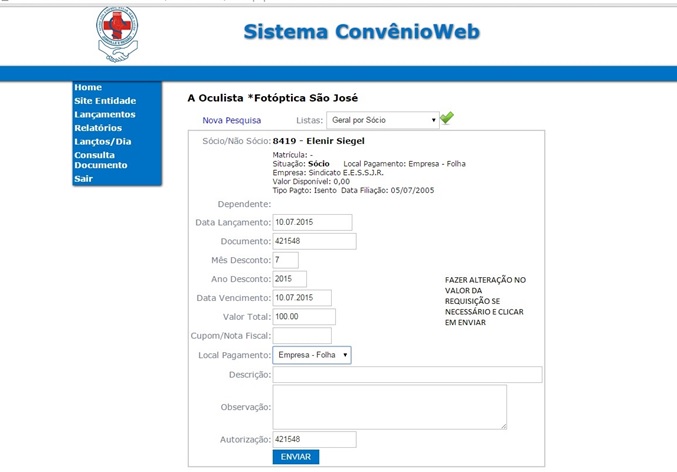Screen dimensions: 677x472
Task: Click the Data Lançamento field
Action: [x=312, y=222]
